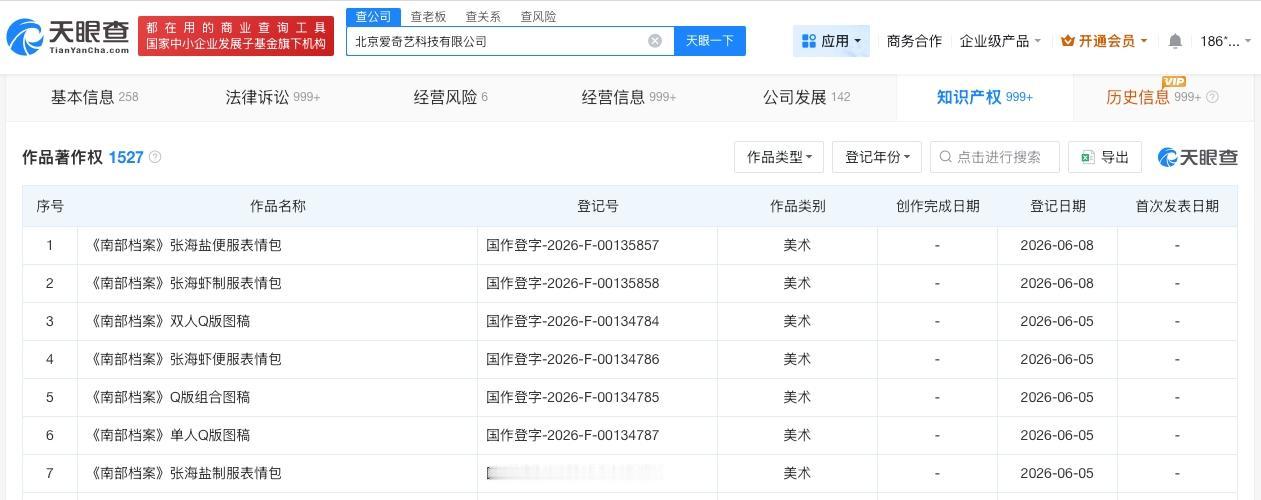
Task: Expand the 开通会员 dropdown
Action: pos(1104,41)
